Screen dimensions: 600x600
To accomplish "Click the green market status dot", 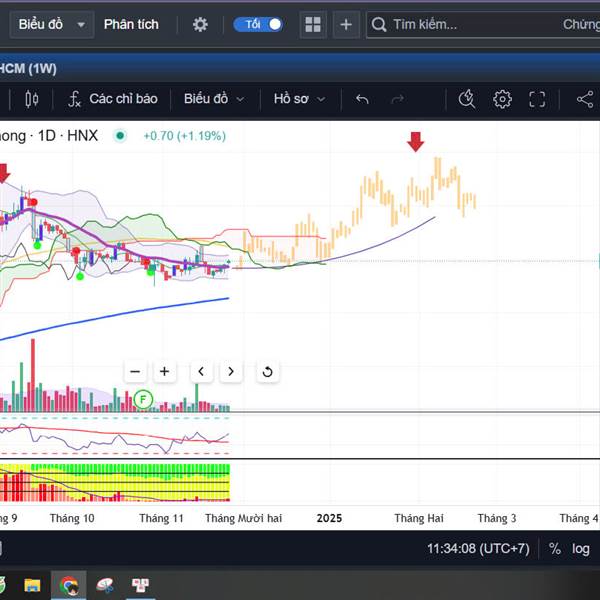I will pos(120,136).
